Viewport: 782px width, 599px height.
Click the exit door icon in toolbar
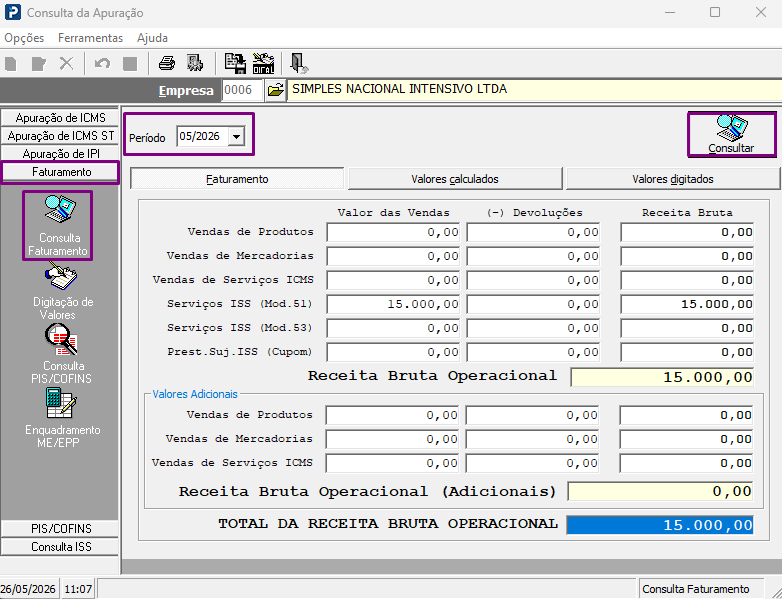coord(298,63)
